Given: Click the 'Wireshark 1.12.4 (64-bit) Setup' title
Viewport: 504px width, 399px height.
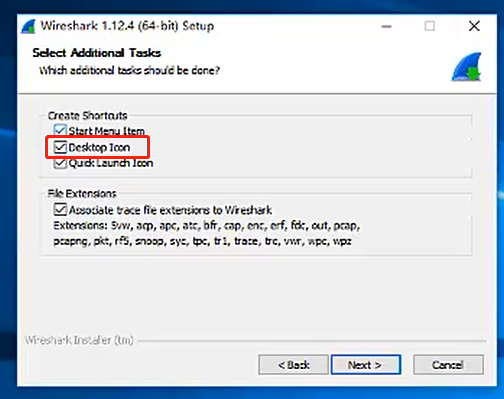Looking at the screenshot, I should (x=127, y=26).
